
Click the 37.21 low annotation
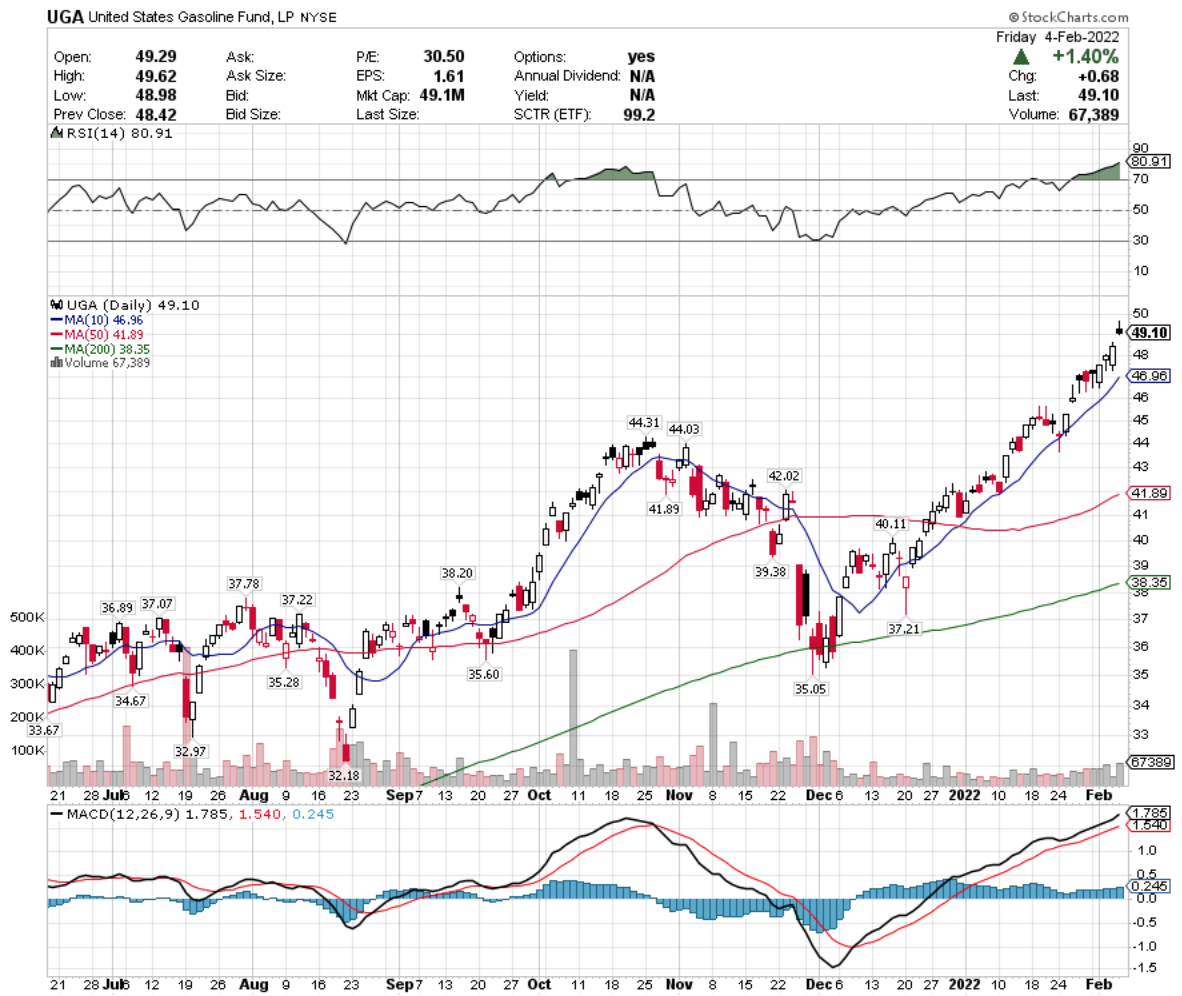point(903,629)
